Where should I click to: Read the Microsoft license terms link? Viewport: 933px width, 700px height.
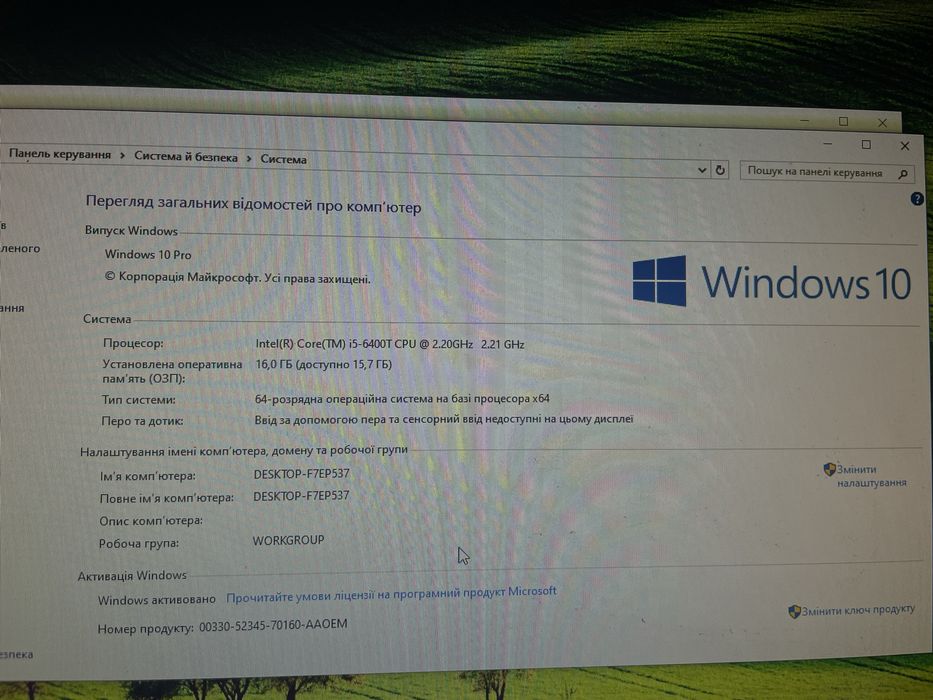[x=392, y=594]
